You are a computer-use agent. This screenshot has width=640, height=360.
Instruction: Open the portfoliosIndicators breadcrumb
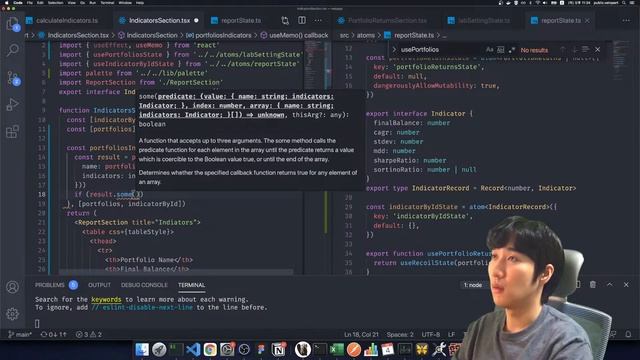[x=219, y=36]
